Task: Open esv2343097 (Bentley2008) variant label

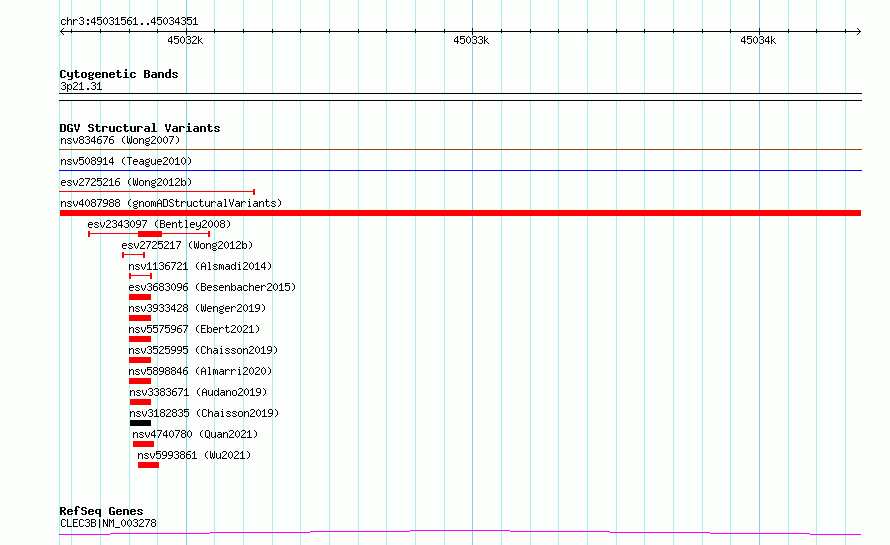Action: (159, 224)
